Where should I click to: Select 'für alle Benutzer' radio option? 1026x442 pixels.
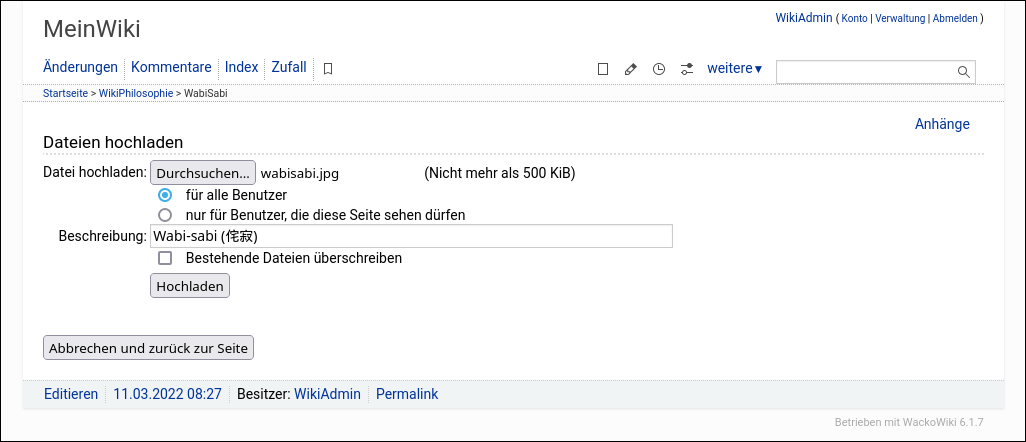[165, 195]
